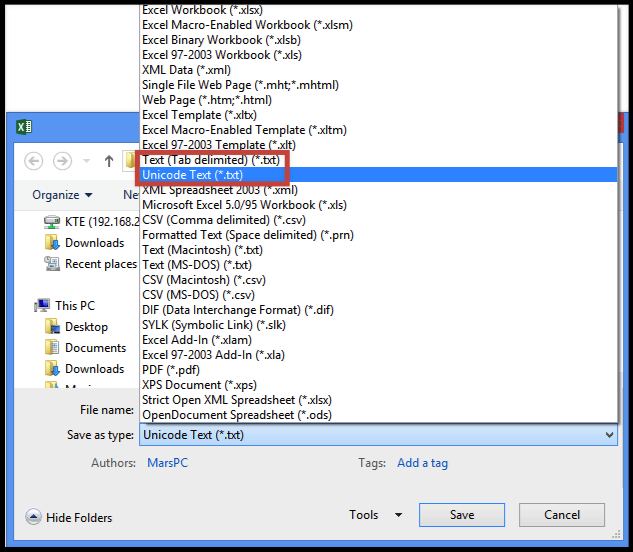Choose Formatted Text (Space delimited) (*.prn)
633x552 pixels.
379,235
